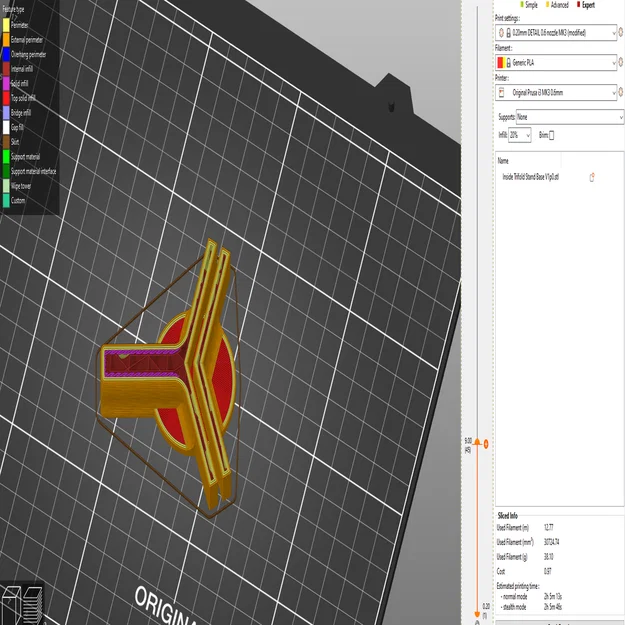Click the cog icon inside Print settings dropdown
The height and width of the screenshot is (625, 625).
pos(501,33)
